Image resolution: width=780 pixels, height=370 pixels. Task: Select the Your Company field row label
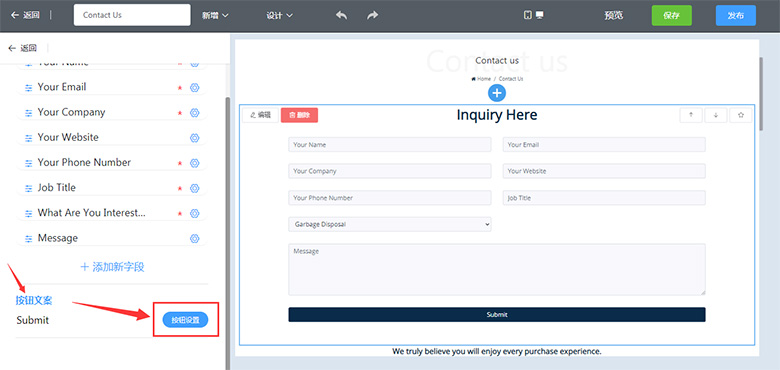tap(72, 112)
